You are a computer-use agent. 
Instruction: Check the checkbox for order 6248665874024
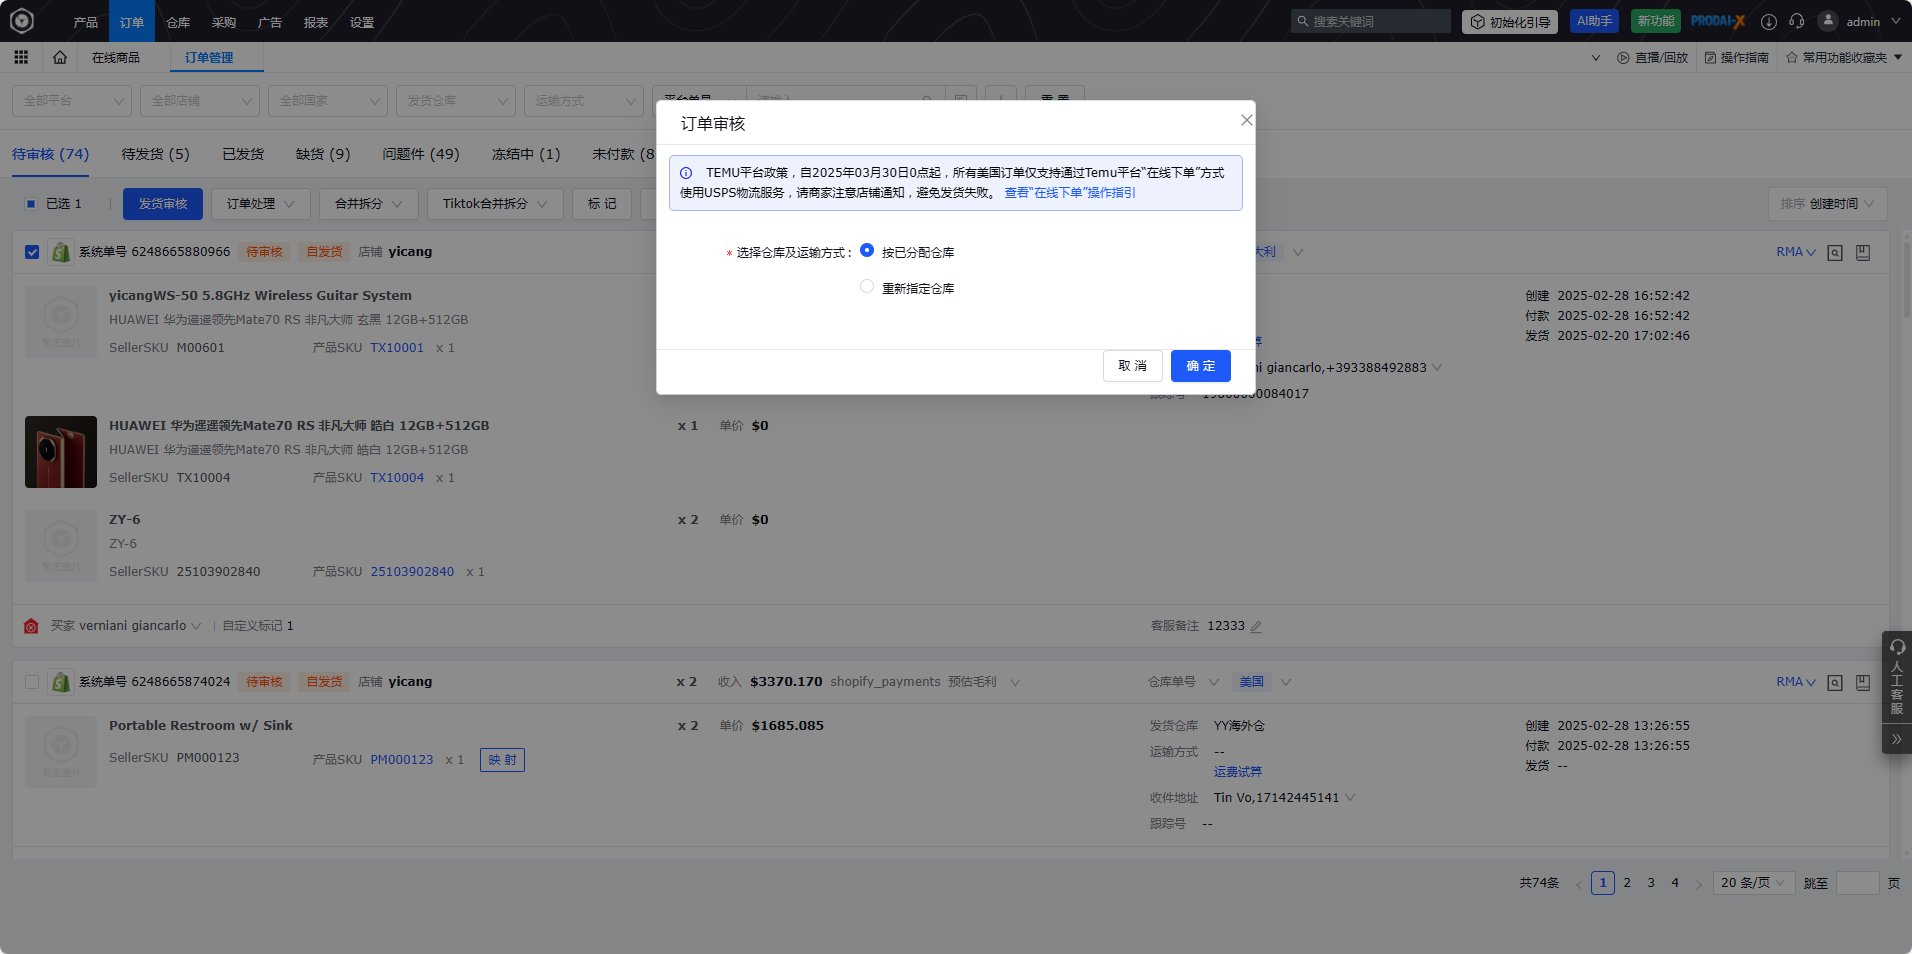point(31,681)
